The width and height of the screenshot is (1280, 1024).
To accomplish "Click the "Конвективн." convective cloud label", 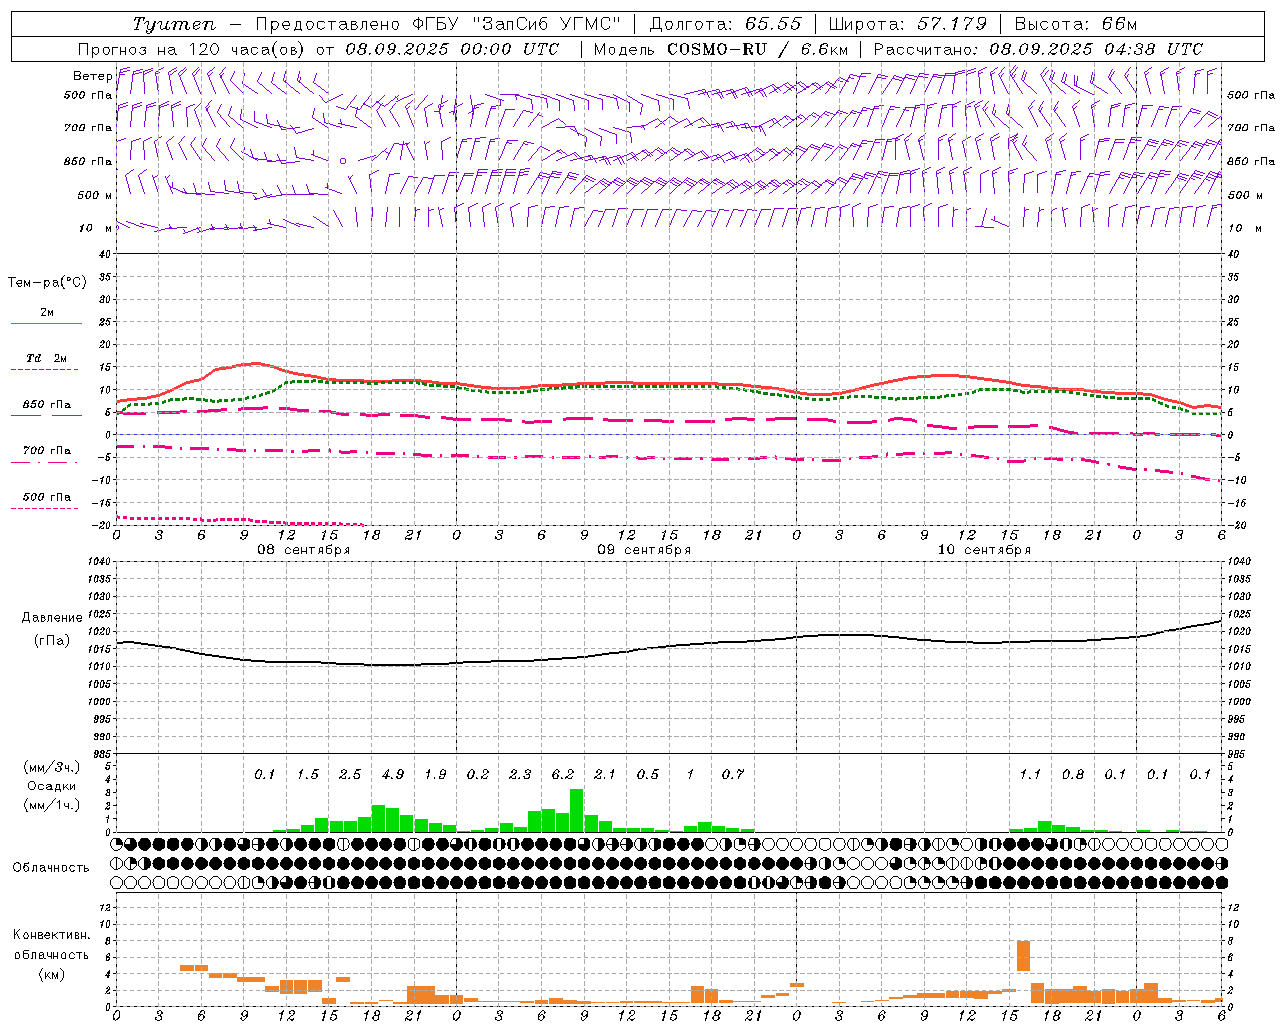I will pyautogui.click(x=51, y=935).
